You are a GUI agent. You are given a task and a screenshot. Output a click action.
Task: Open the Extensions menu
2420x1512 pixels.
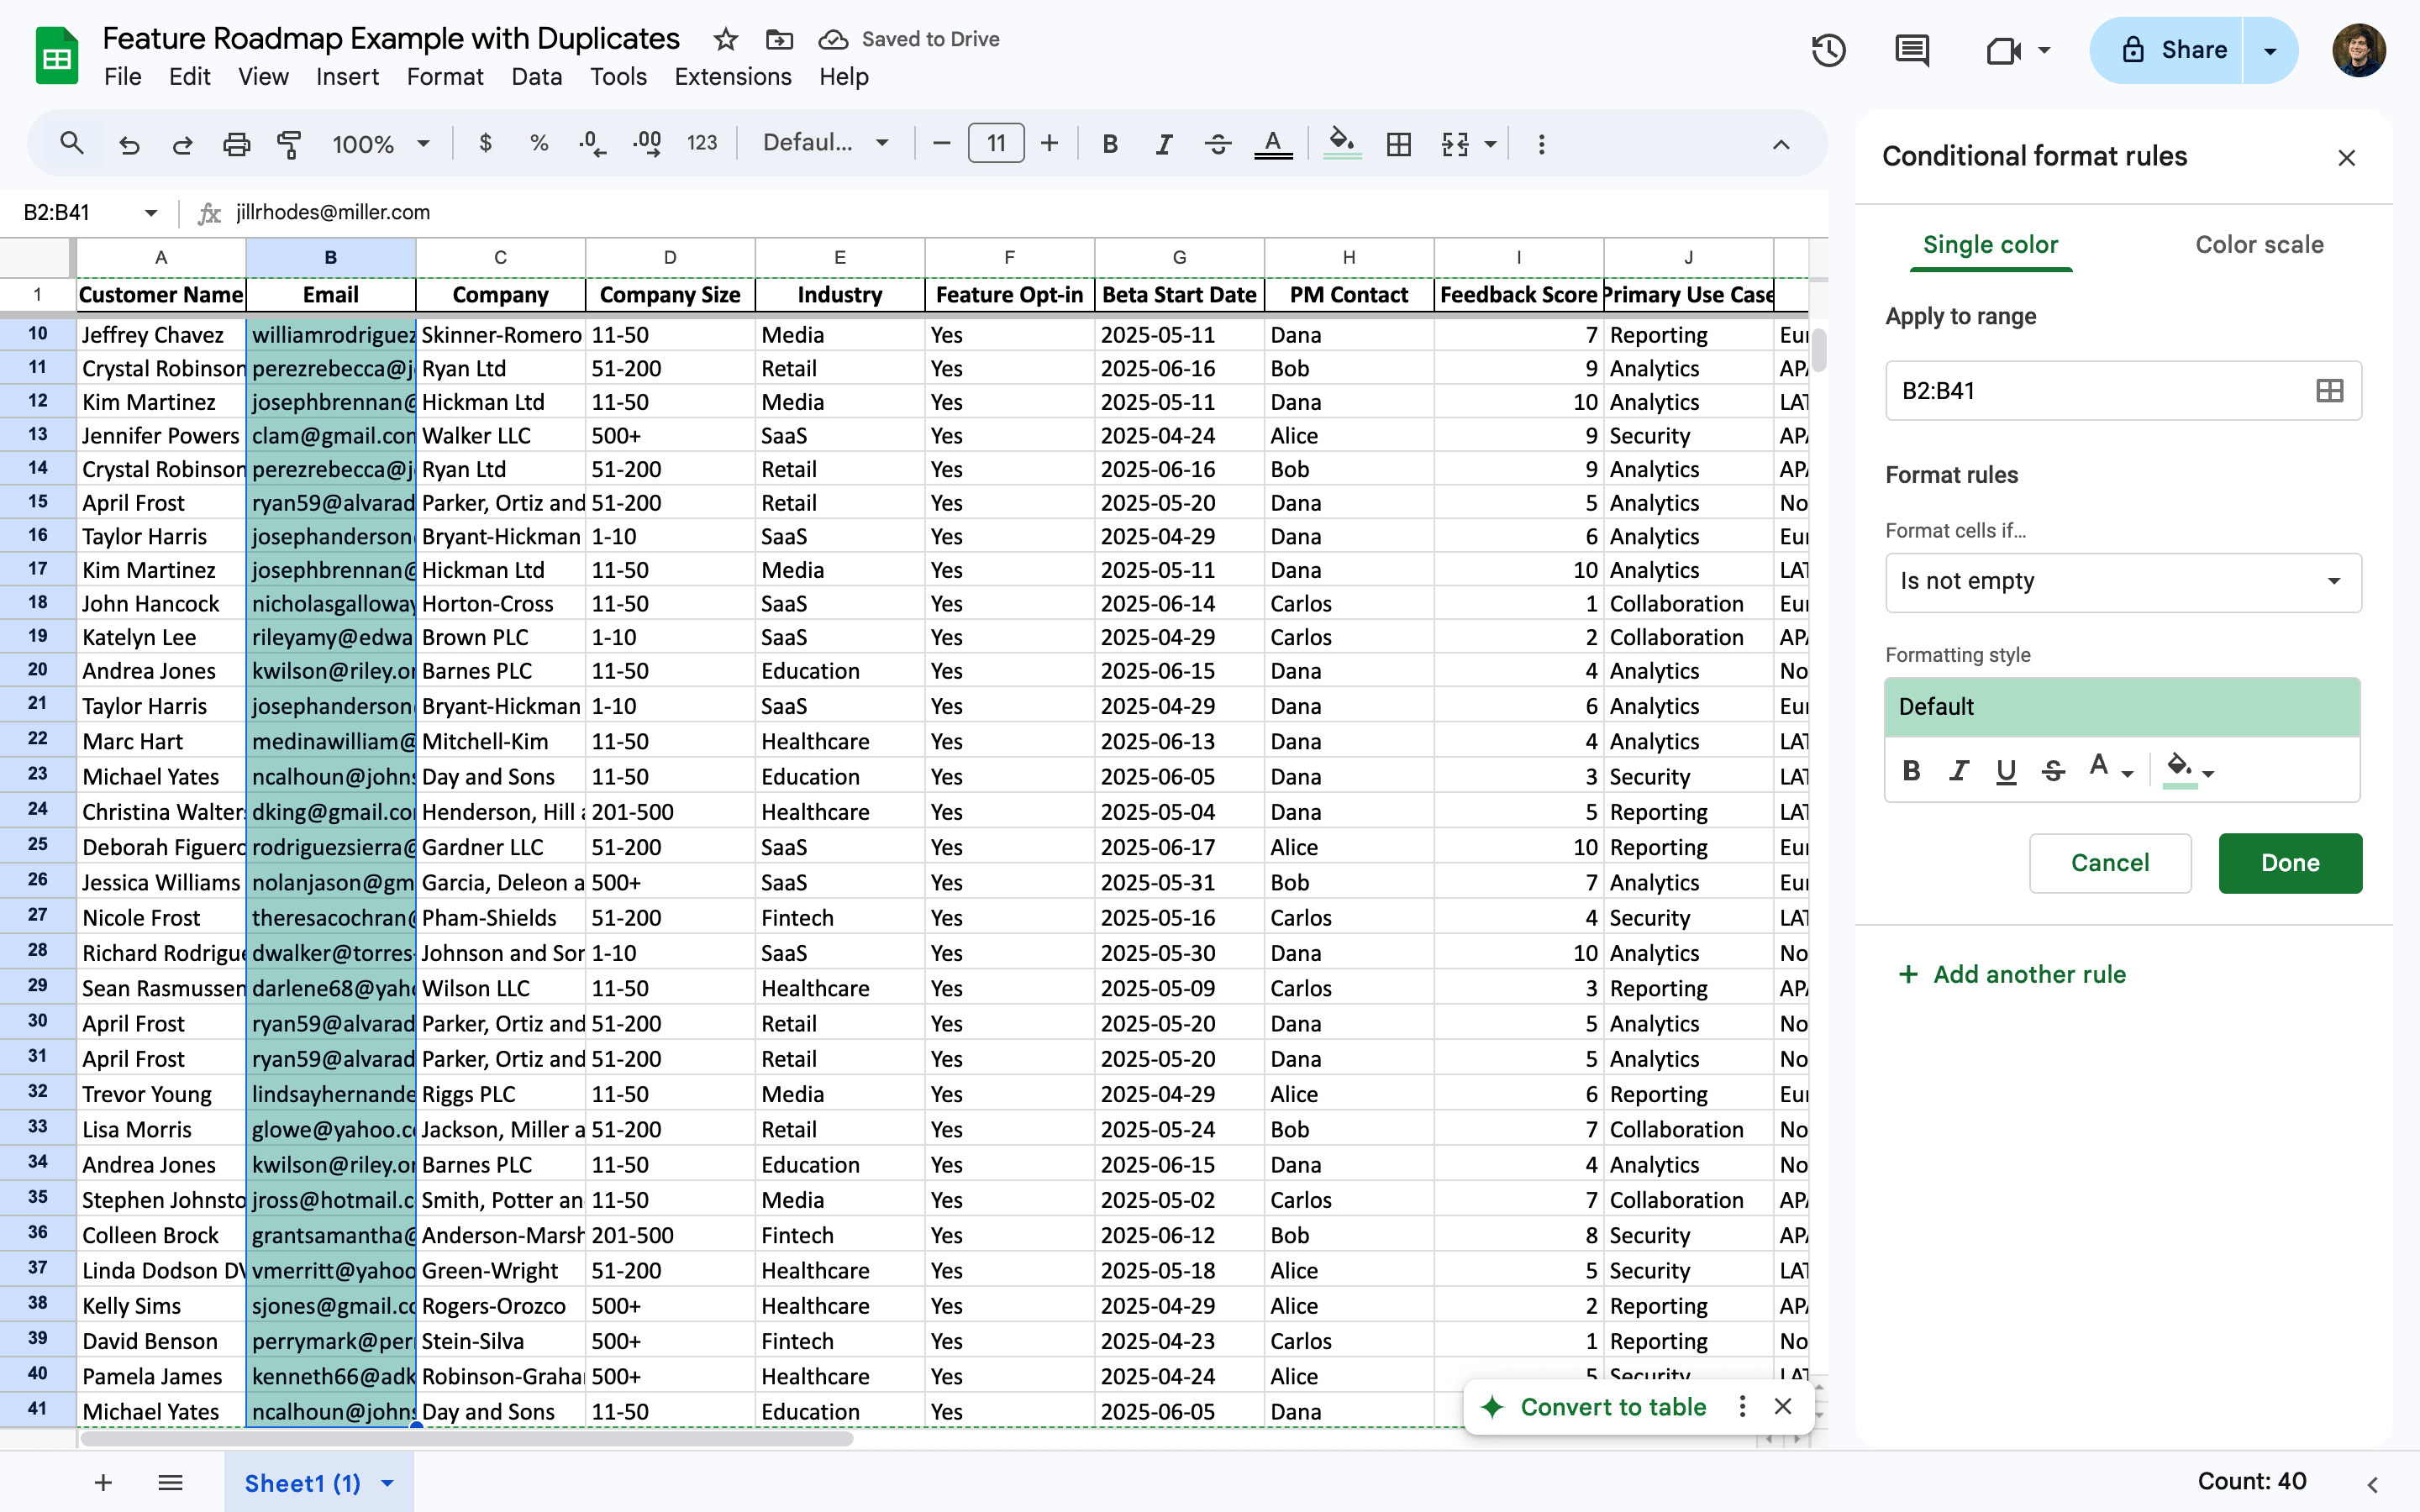tap(733, 77)
